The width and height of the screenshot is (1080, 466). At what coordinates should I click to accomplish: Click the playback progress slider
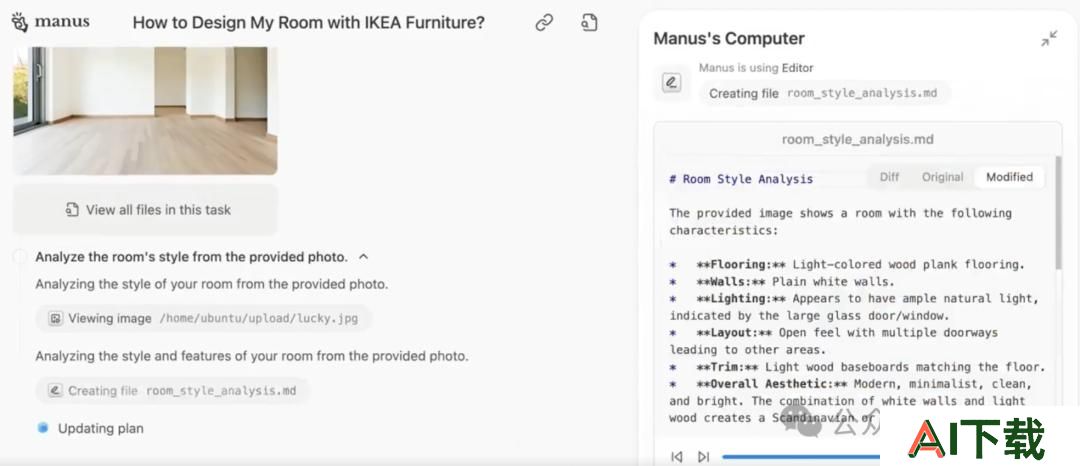click(x=801, y=456)
